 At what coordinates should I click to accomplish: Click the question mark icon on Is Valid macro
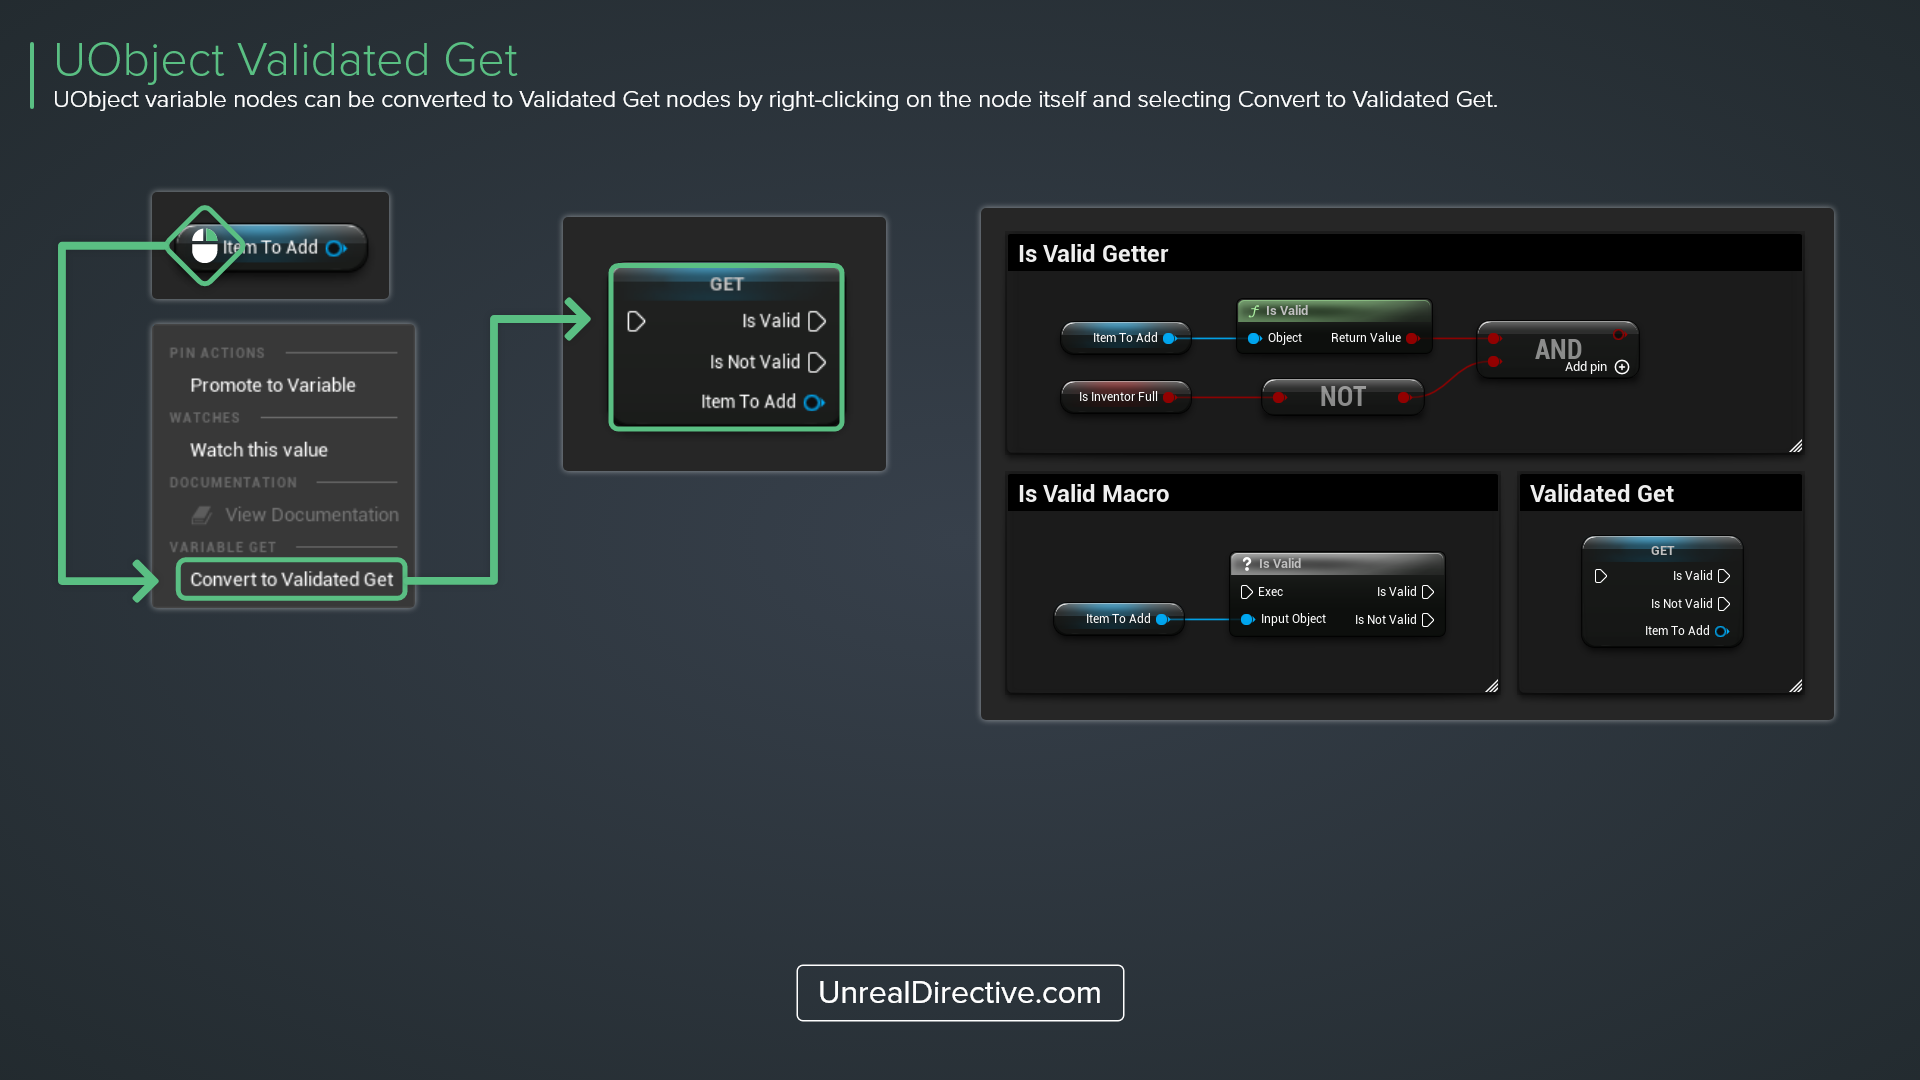point(1245,563)
